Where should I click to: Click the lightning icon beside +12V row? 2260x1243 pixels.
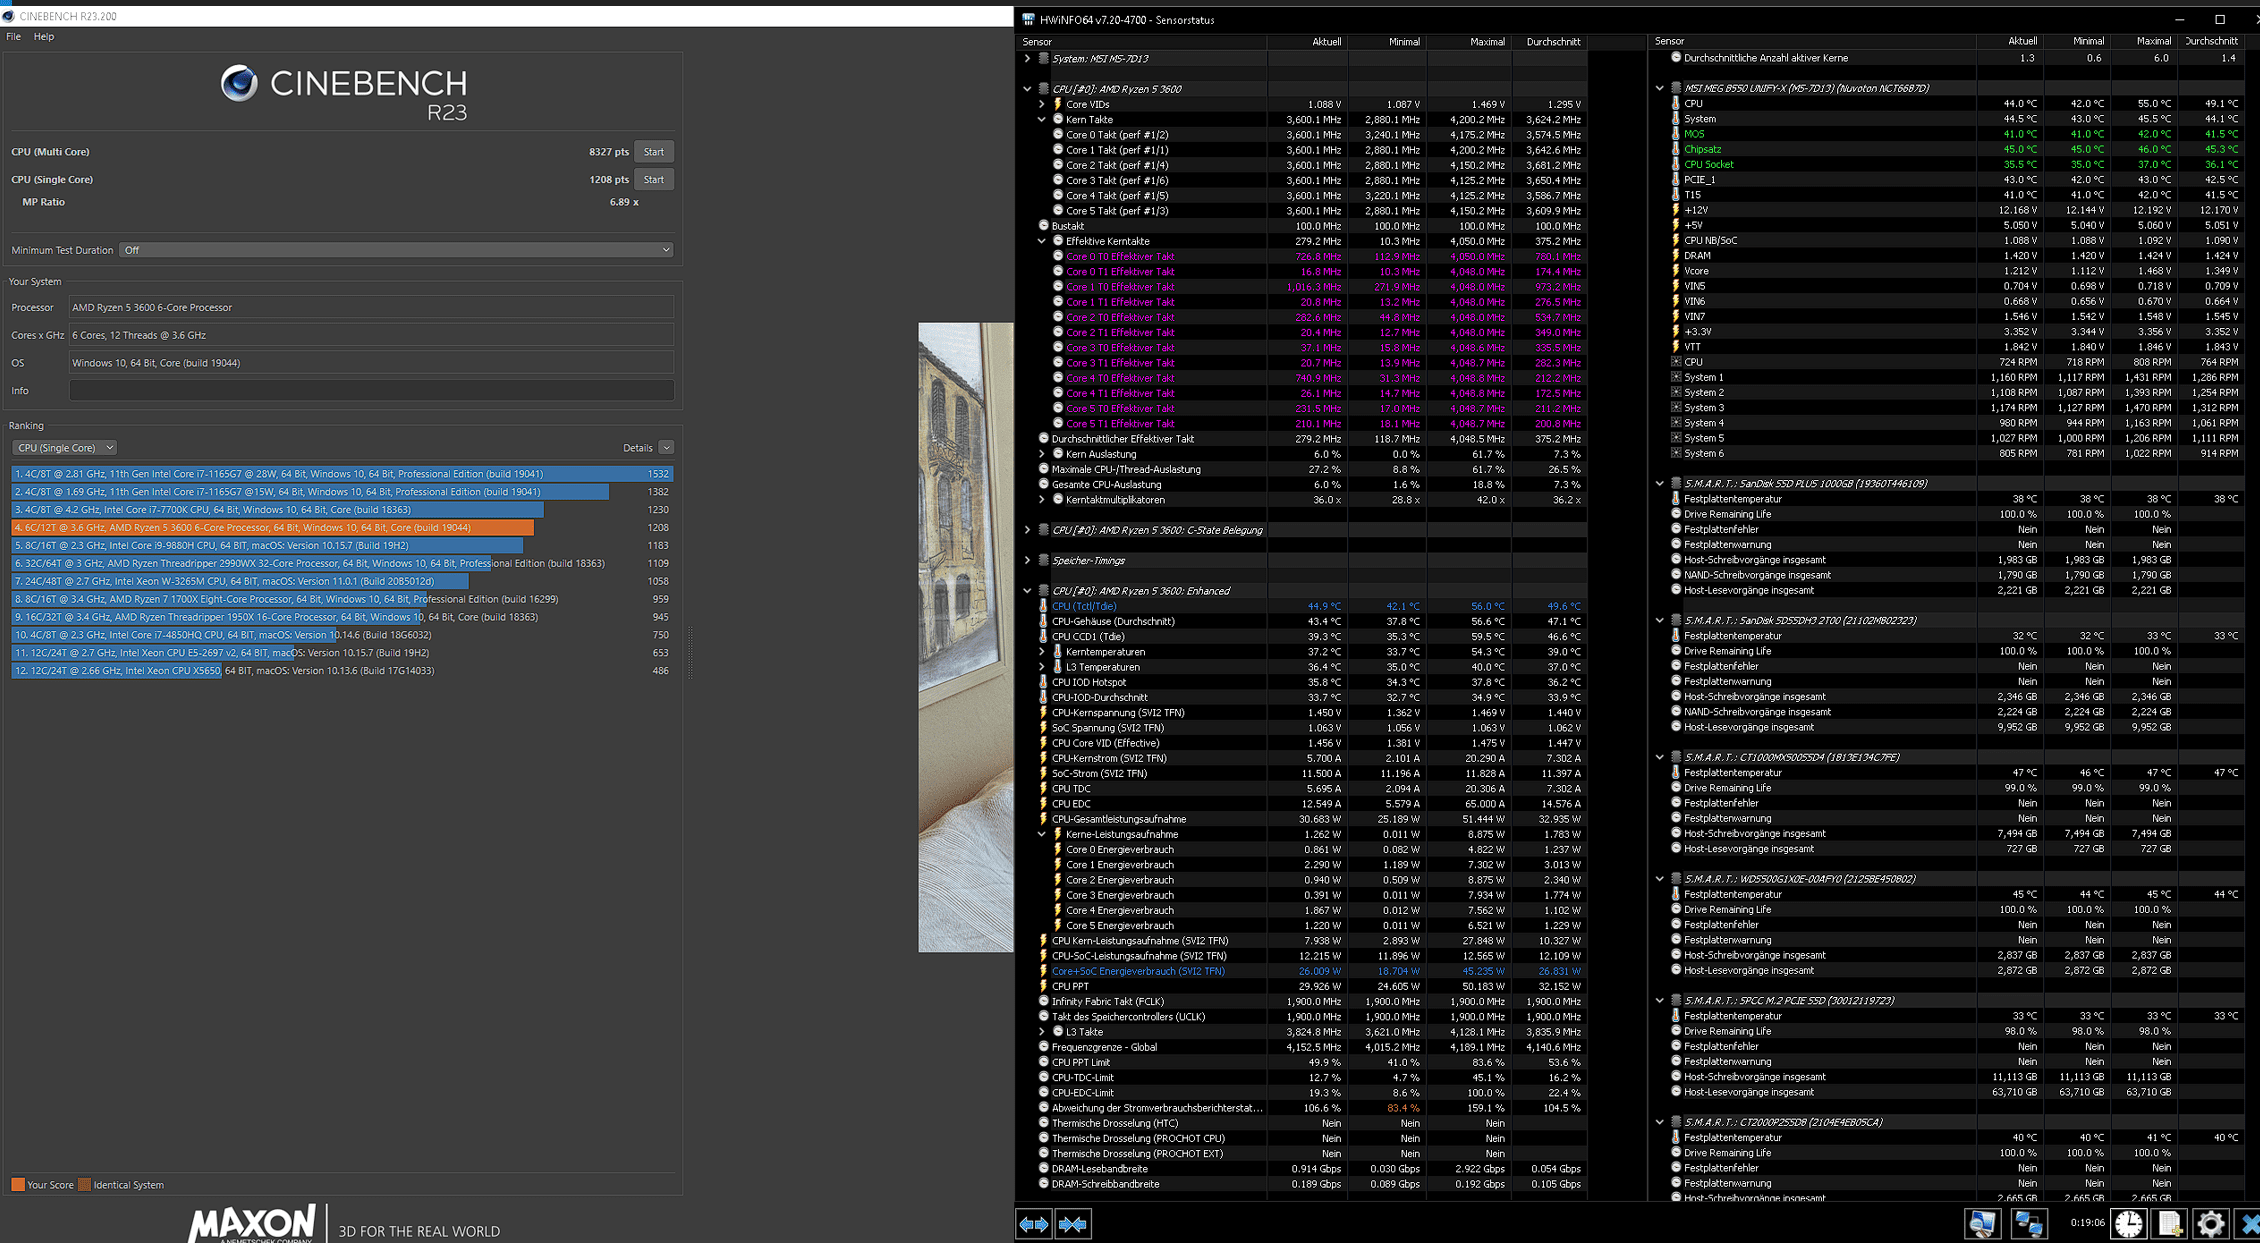(1676, 210)
